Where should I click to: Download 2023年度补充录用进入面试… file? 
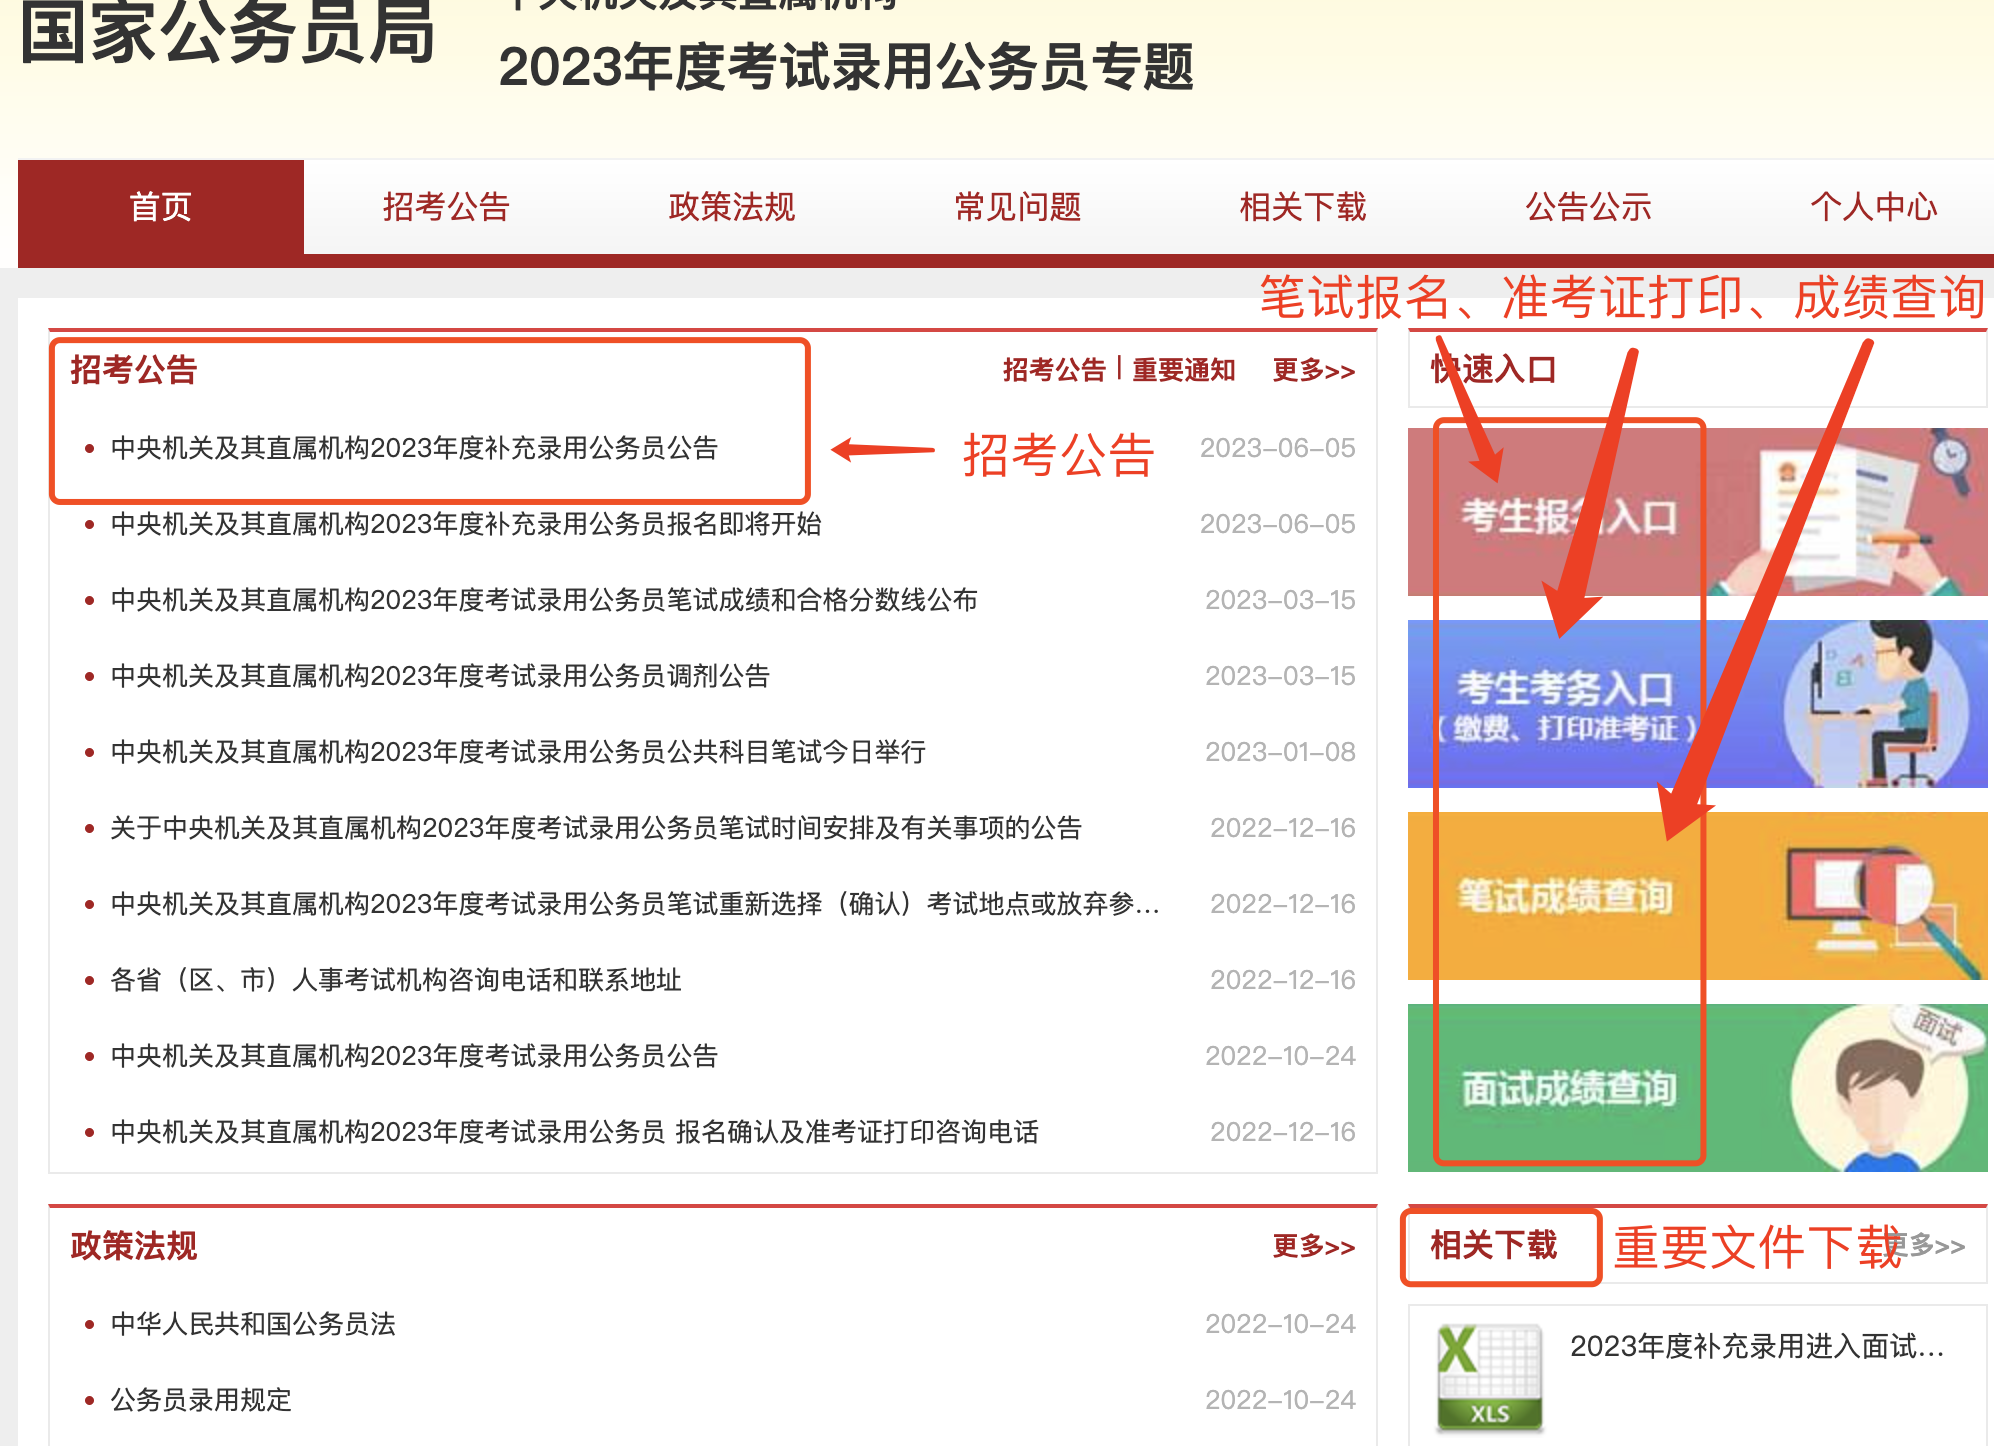click(1757, 1346)
